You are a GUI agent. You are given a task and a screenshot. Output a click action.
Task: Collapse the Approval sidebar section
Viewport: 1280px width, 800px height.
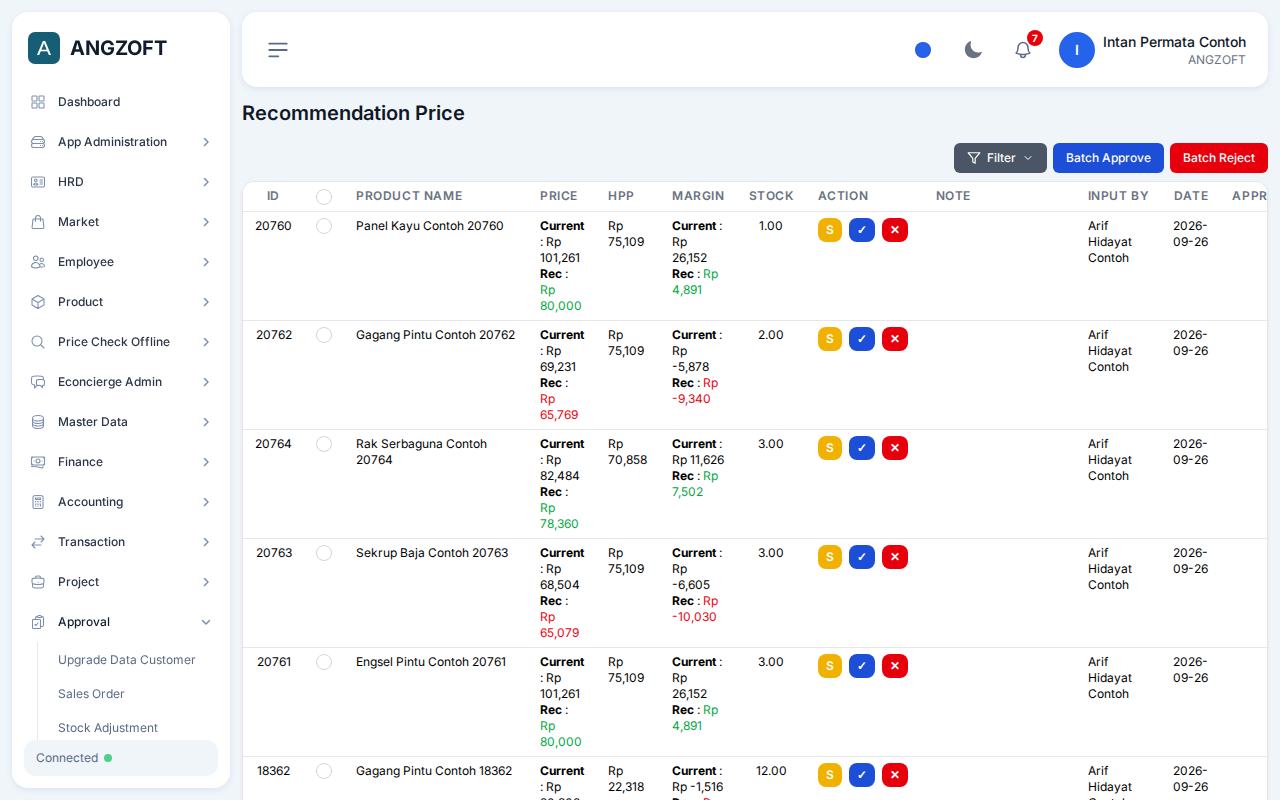point(121,622)
